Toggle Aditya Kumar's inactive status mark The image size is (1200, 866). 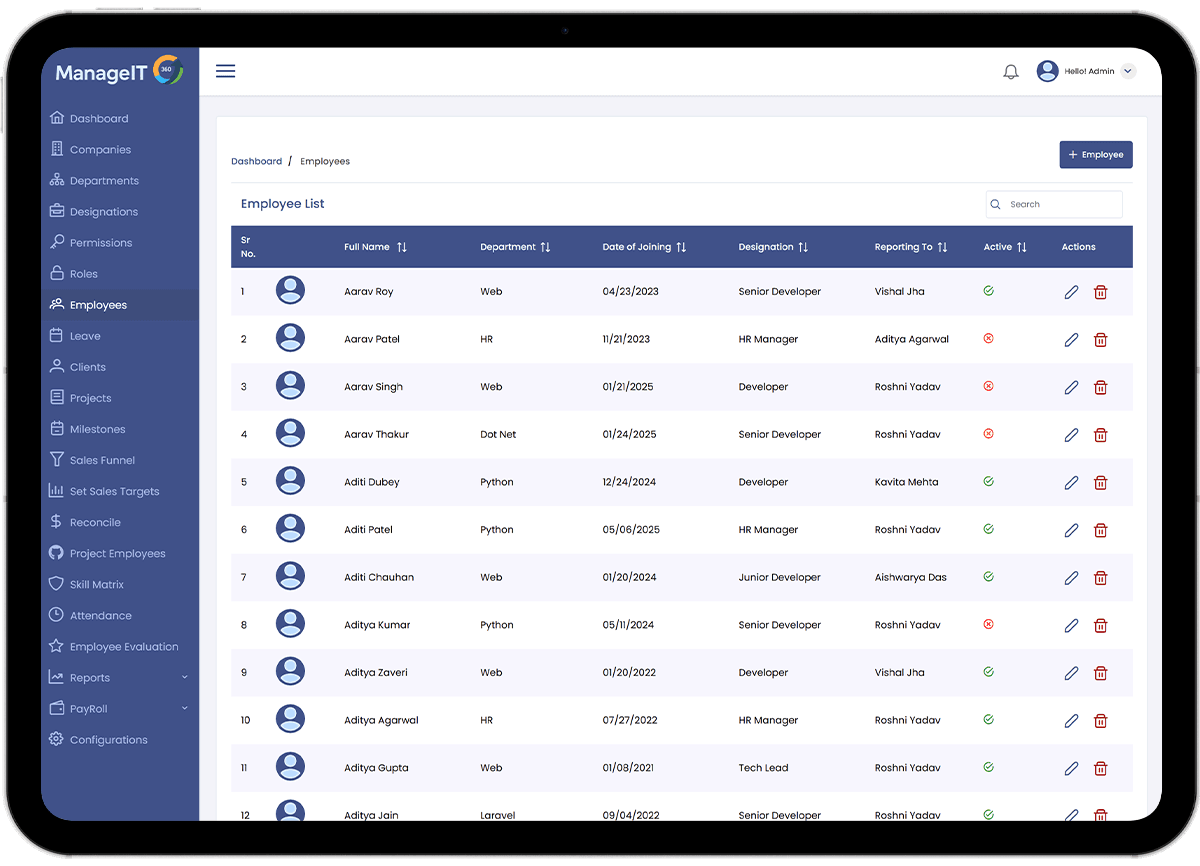coord(988,624)
